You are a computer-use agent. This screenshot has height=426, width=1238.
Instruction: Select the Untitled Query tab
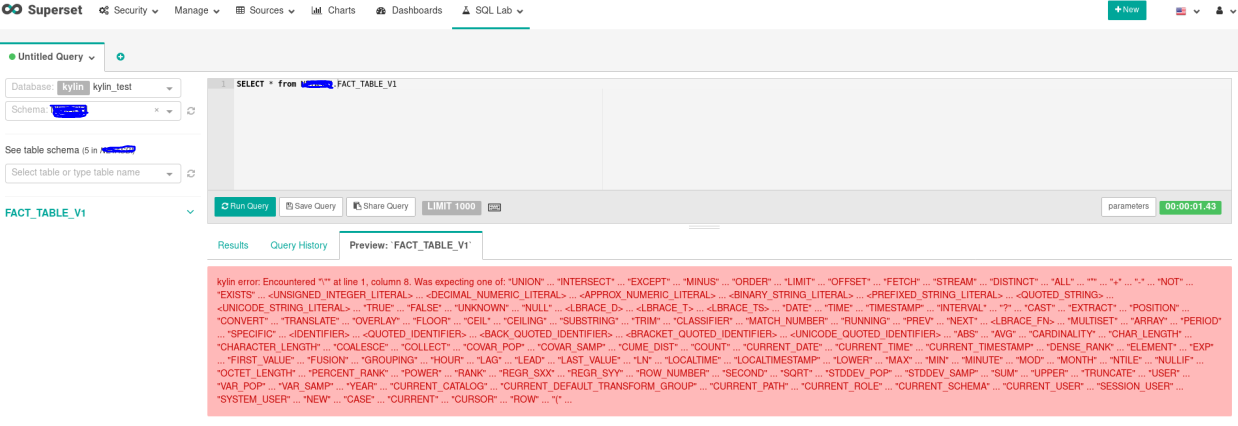point(52,57)
